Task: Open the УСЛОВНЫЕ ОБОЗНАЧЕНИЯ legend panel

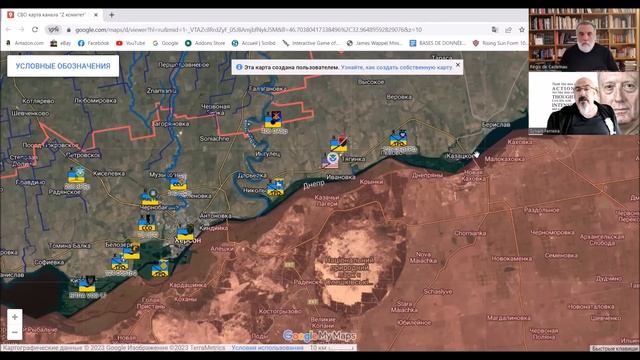Action: pos(63,66)
